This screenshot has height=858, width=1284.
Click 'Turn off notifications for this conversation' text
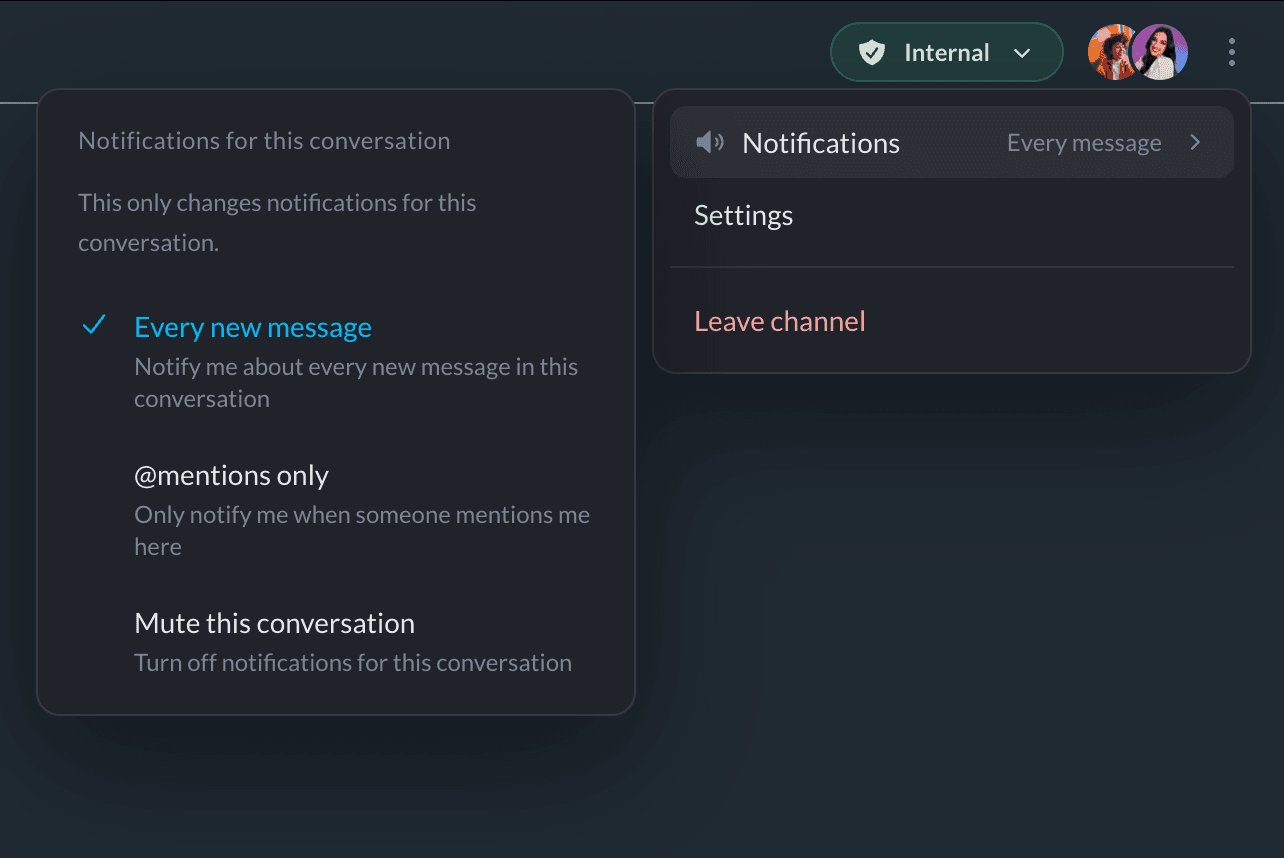point(353,662)
